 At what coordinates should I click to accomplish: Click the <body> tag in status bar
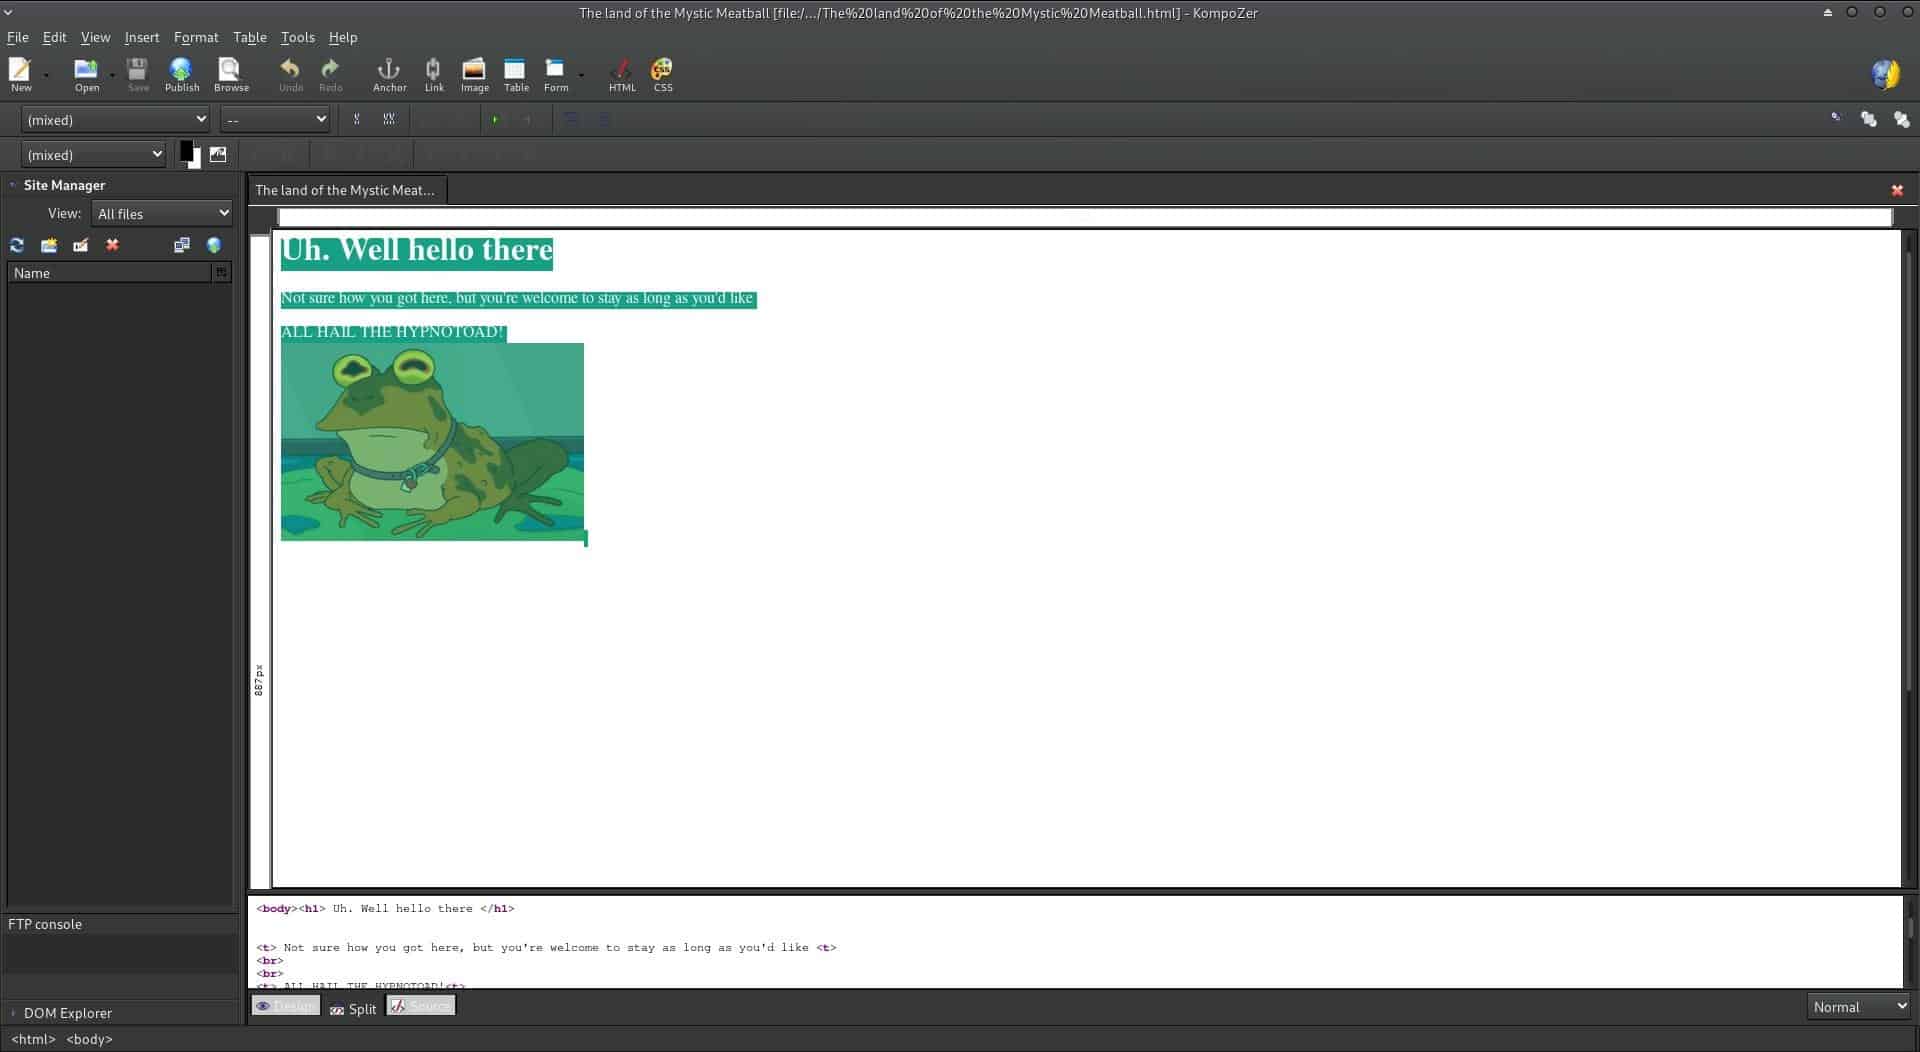click(89, 1039)
